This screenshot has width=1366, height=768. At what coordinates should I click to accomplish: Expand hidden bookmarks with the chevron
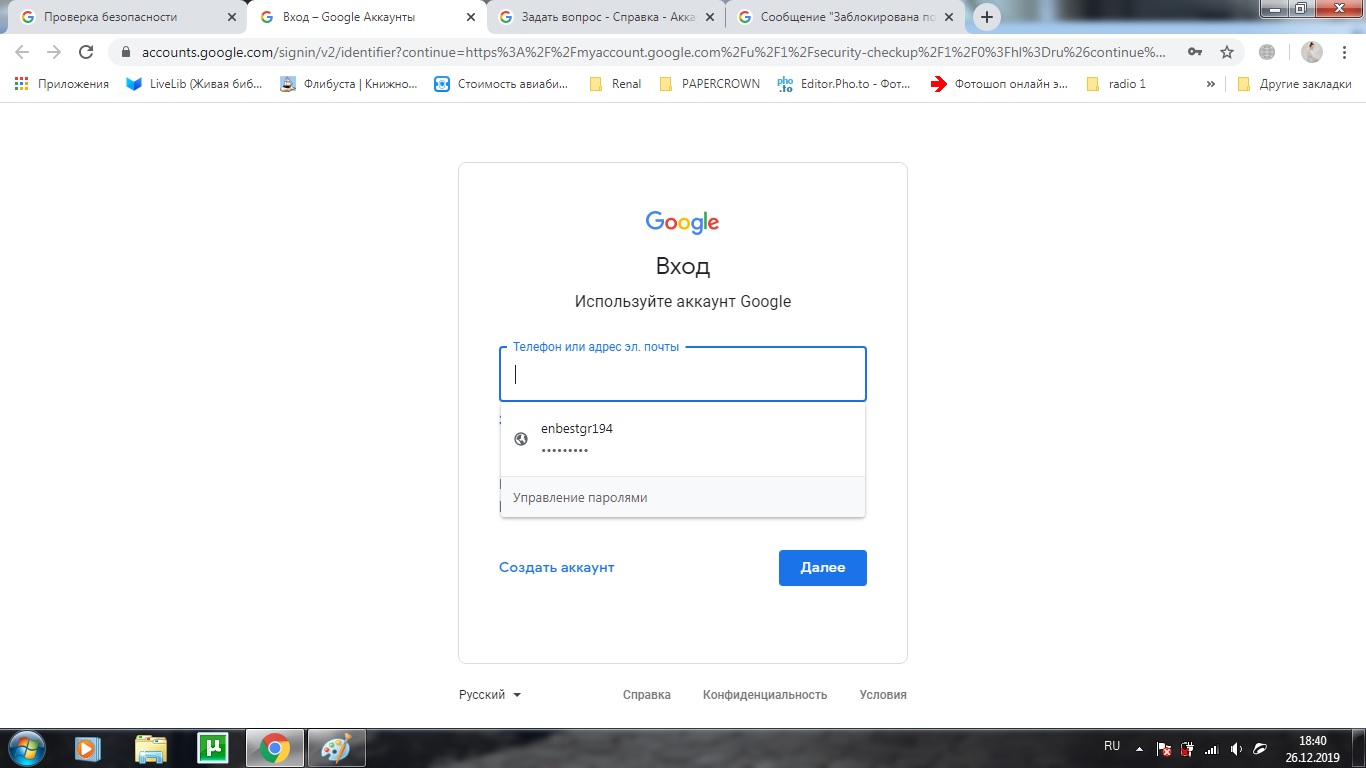[x=1211, y=84]
